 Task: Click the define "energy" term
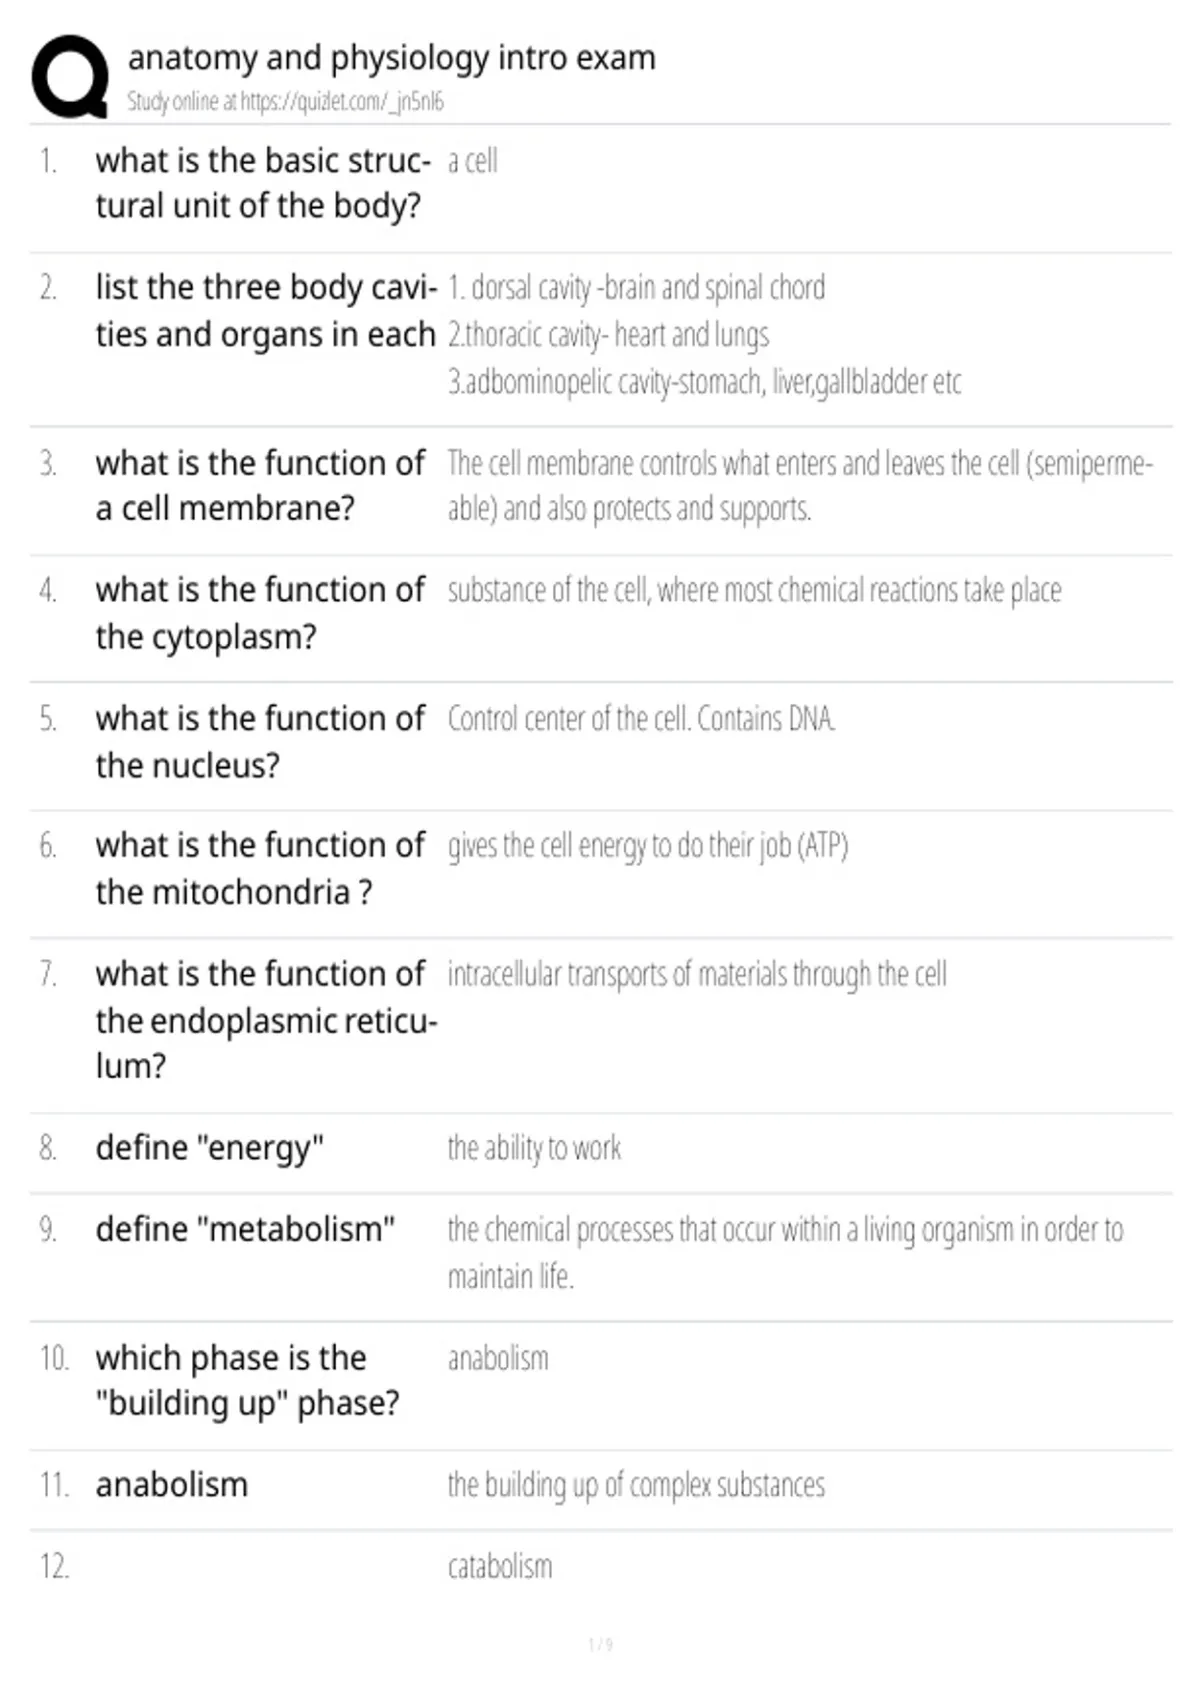(x=210, y=1148)
